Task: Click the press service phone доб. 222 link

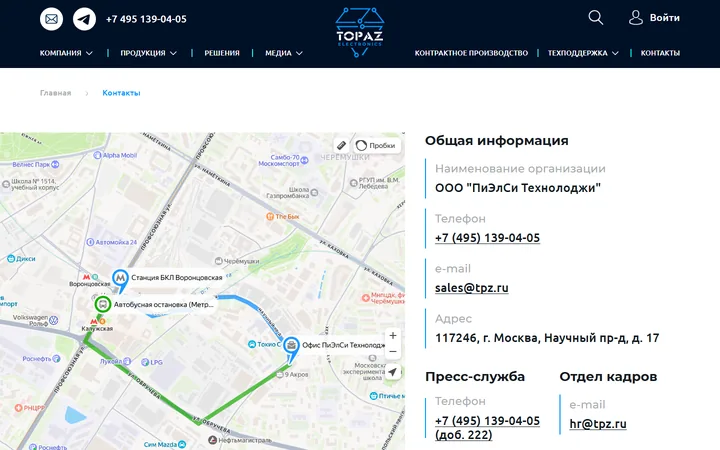Action: [x=487, y=428]
